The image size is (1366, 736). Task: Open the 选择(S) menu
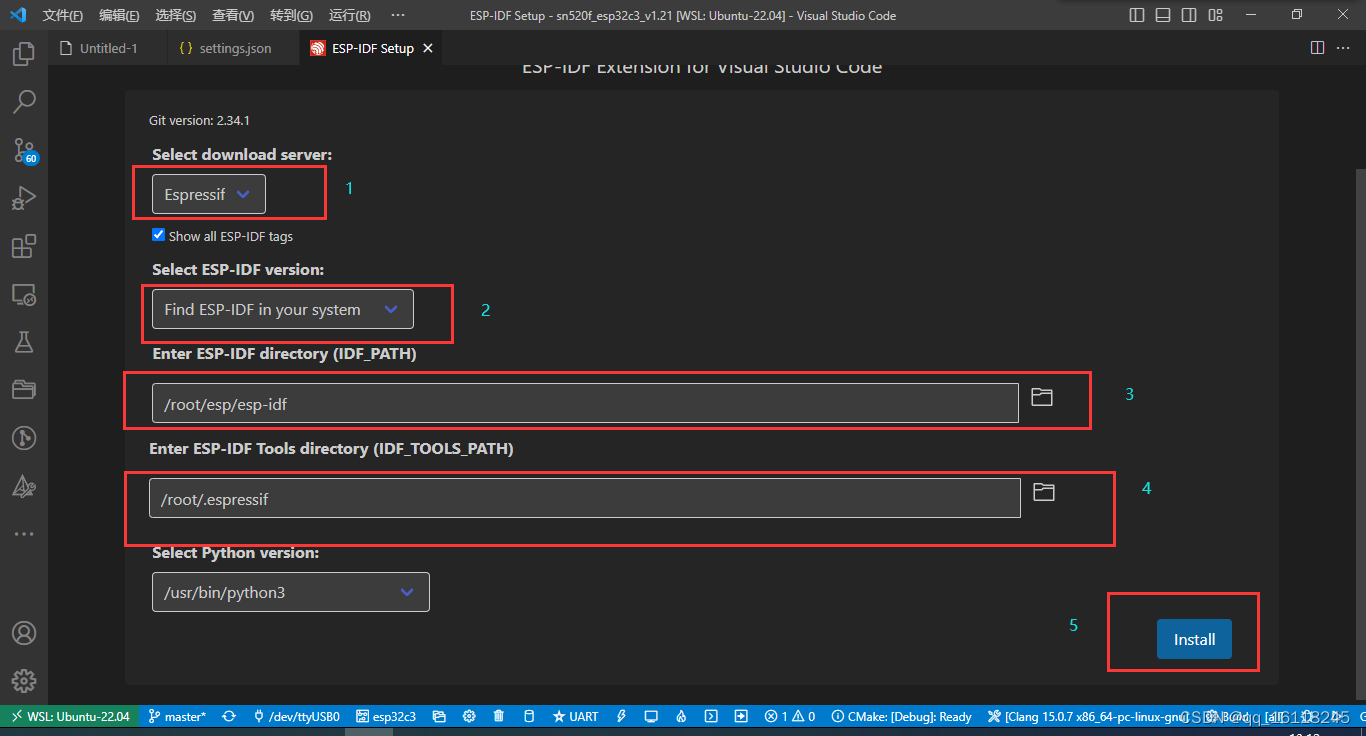click(x=176, y=15)
